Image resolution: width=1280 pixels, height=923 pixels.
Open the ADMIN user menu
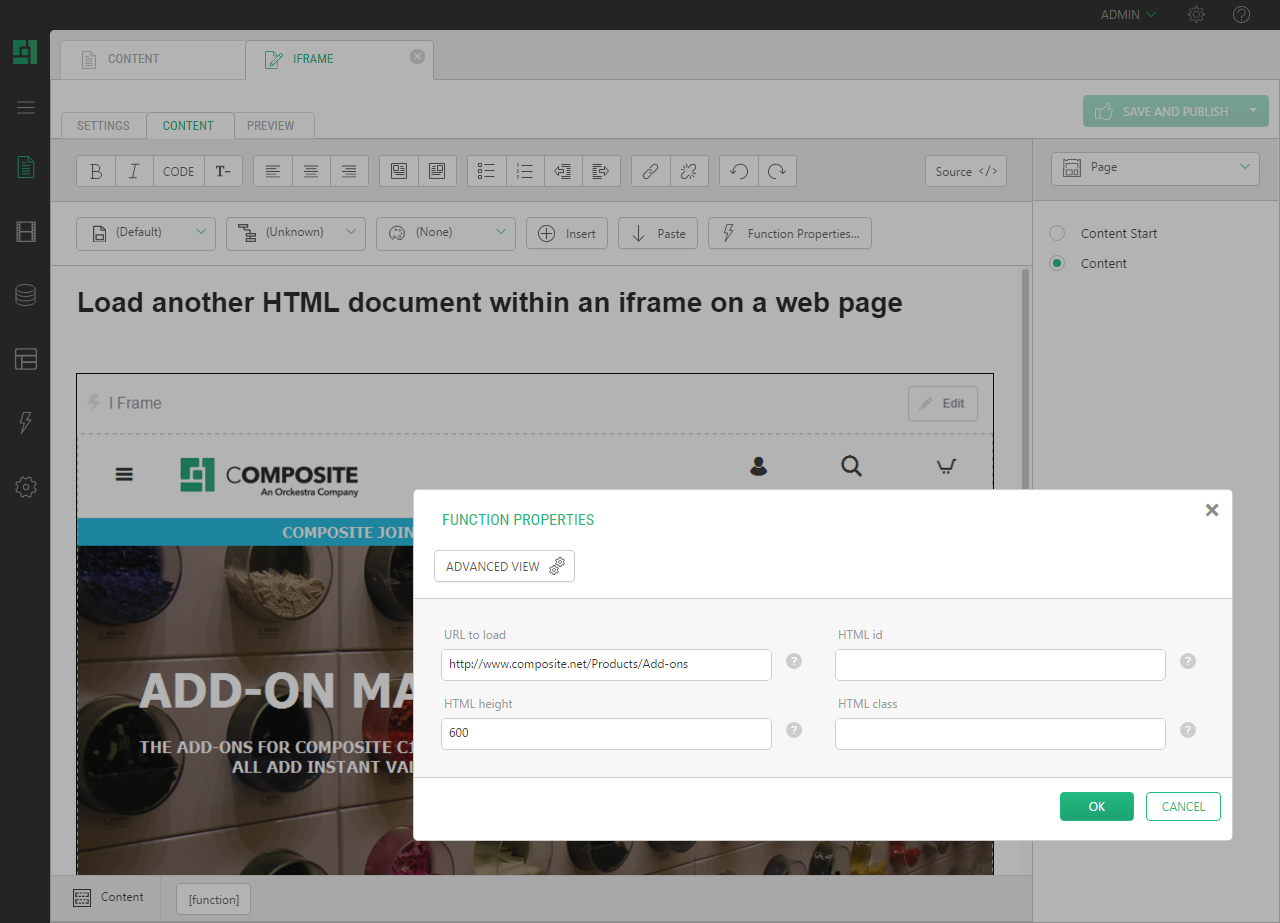[1127, 15]
